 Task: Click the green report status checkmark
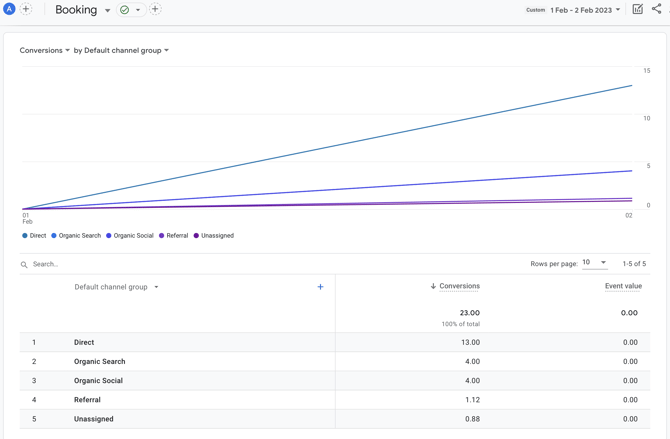click(125, 10)
